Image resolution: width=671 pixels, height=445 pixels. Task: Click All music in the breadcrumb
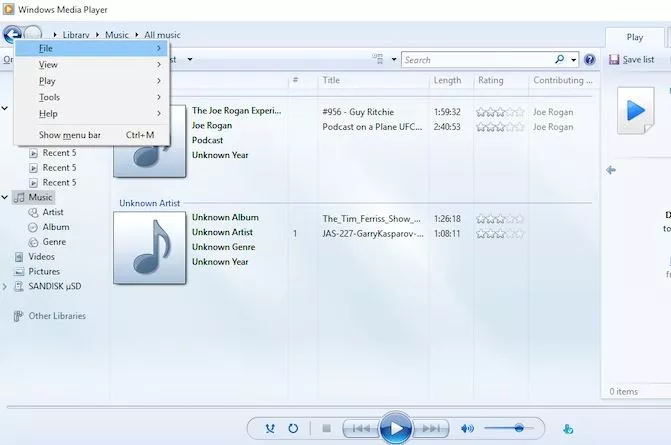[x=162, y=35]
